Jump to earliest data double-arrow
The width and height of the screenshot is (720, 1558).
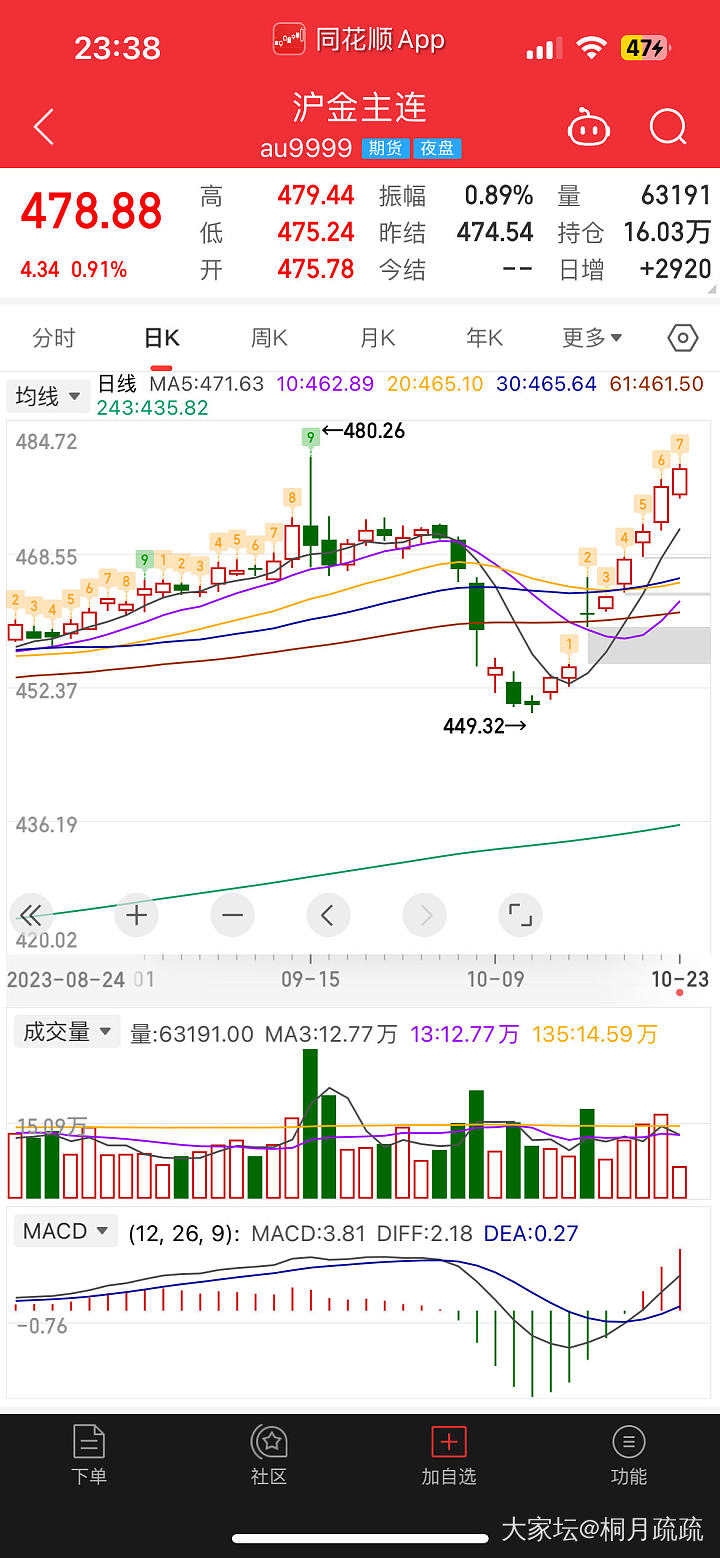(x=31, y=914)
